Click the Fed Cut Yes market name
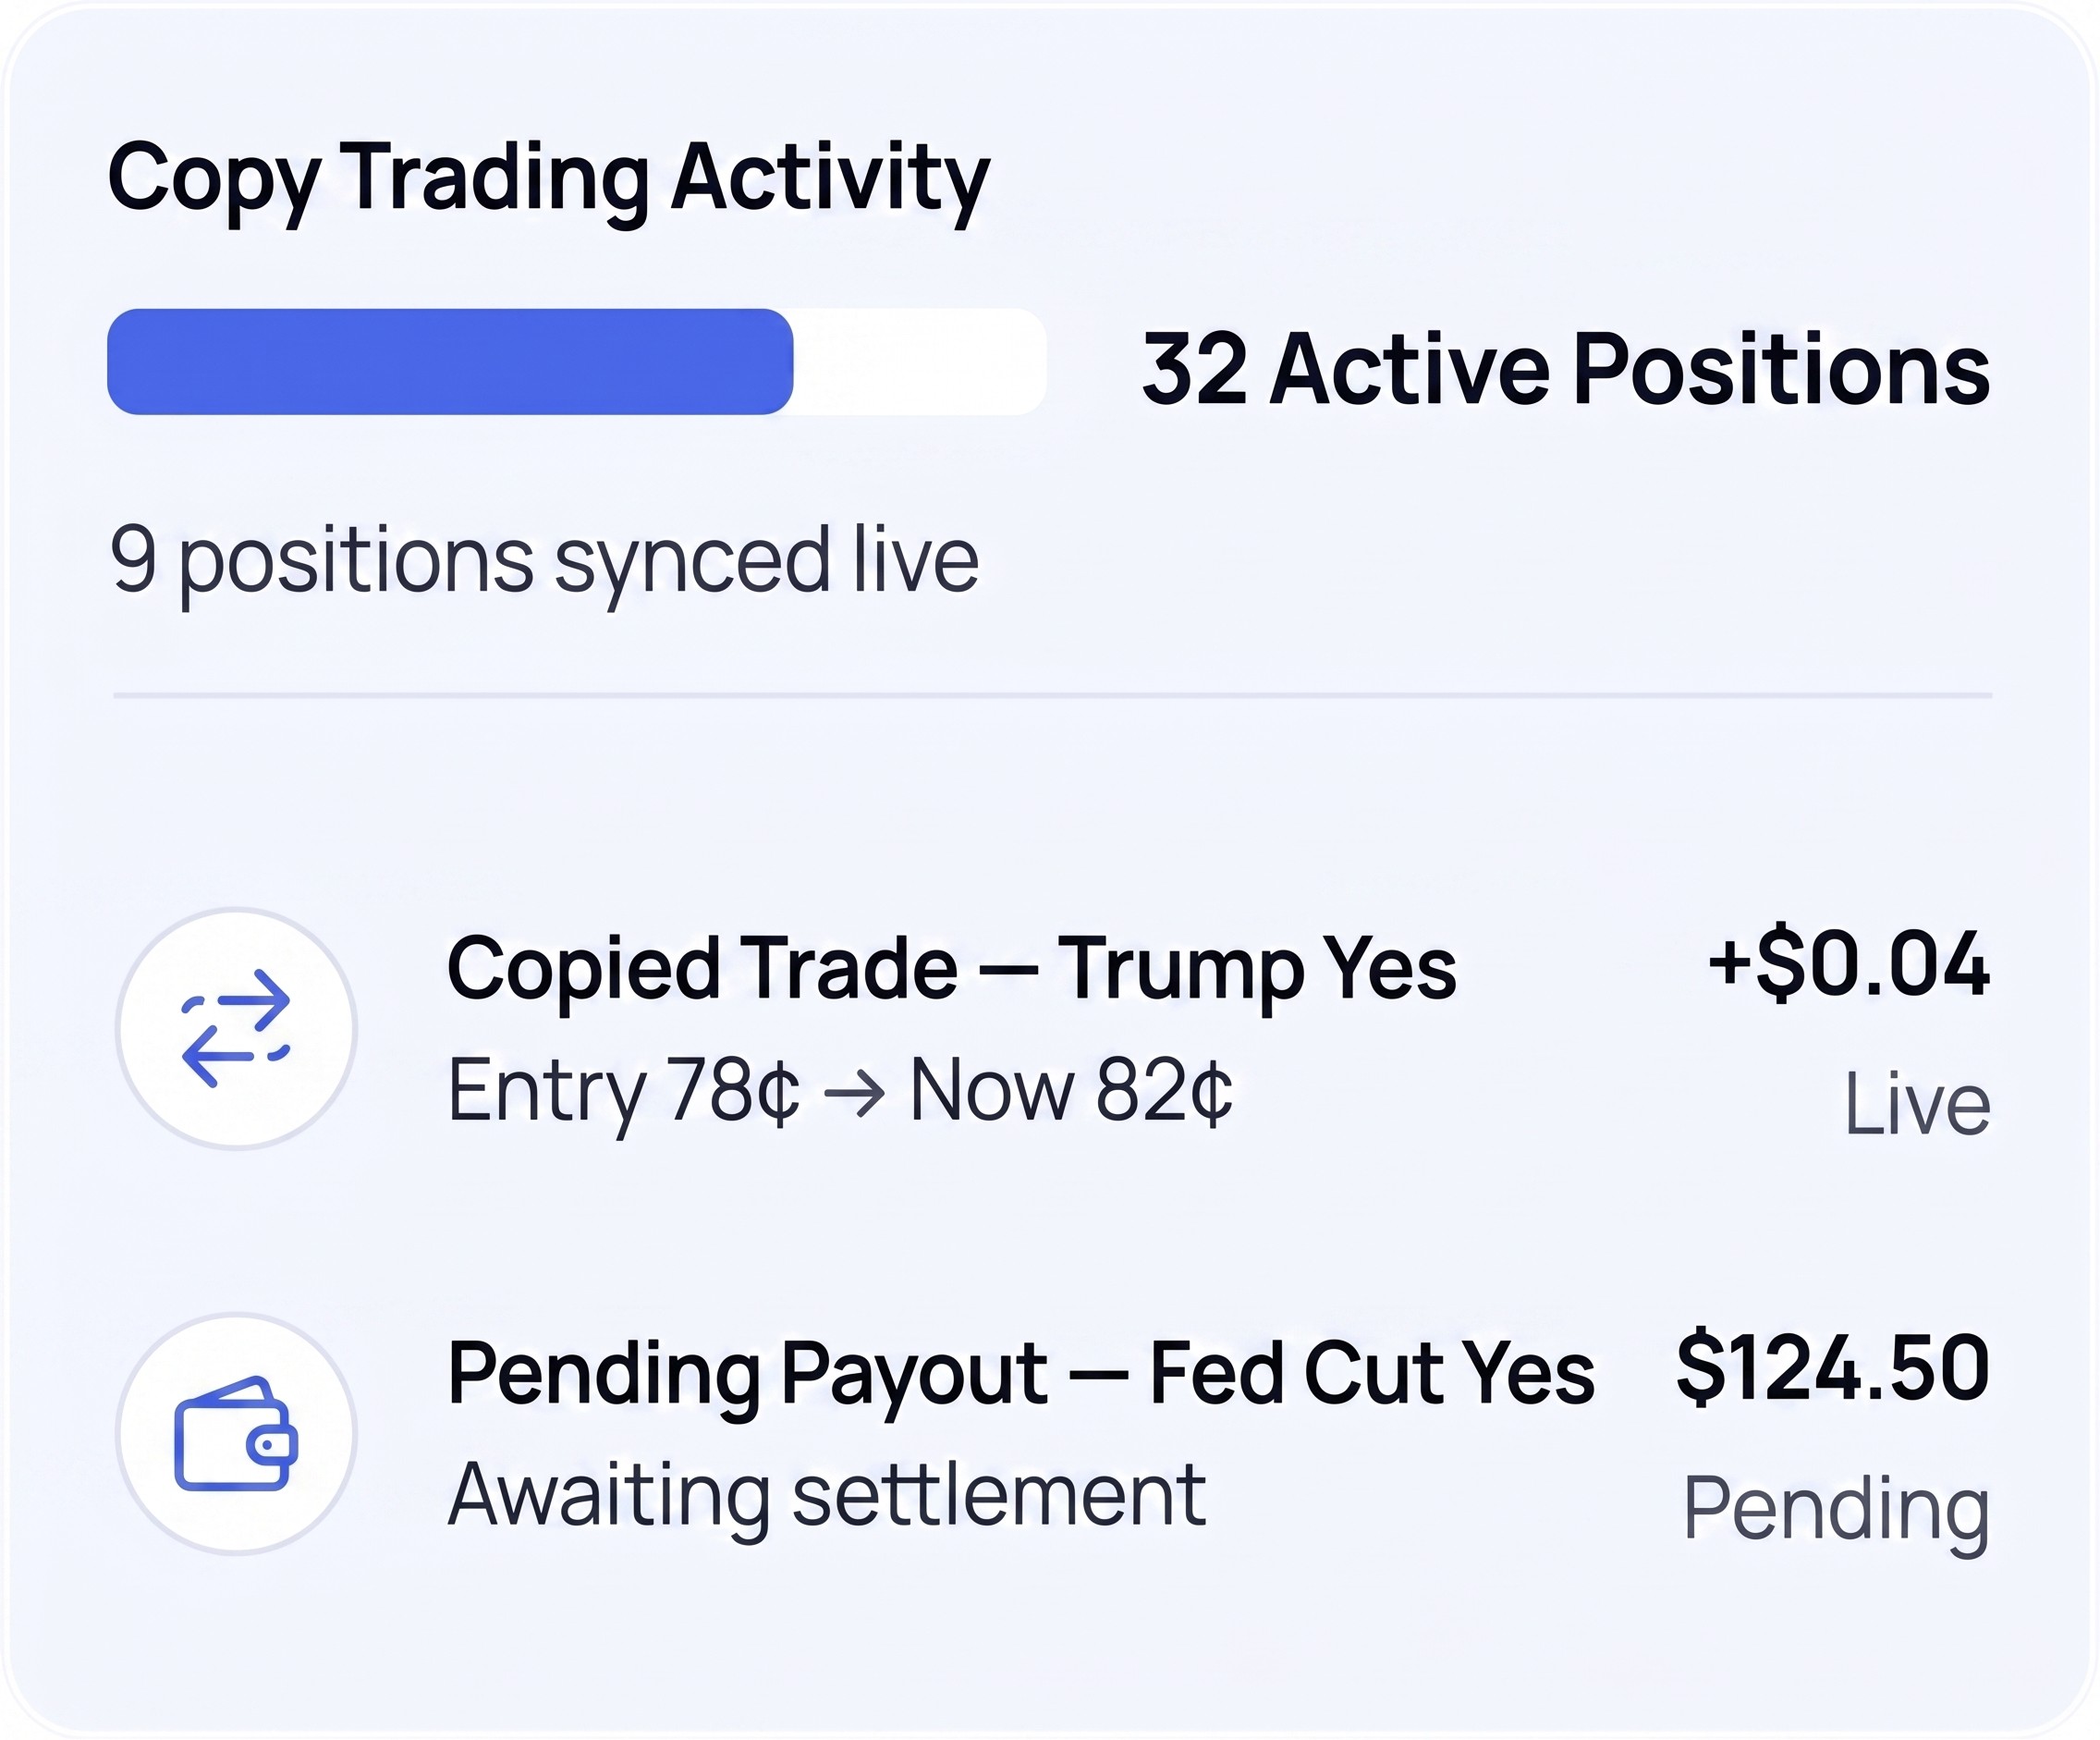The image size is (2100, 1740). coord(1372,1373)
